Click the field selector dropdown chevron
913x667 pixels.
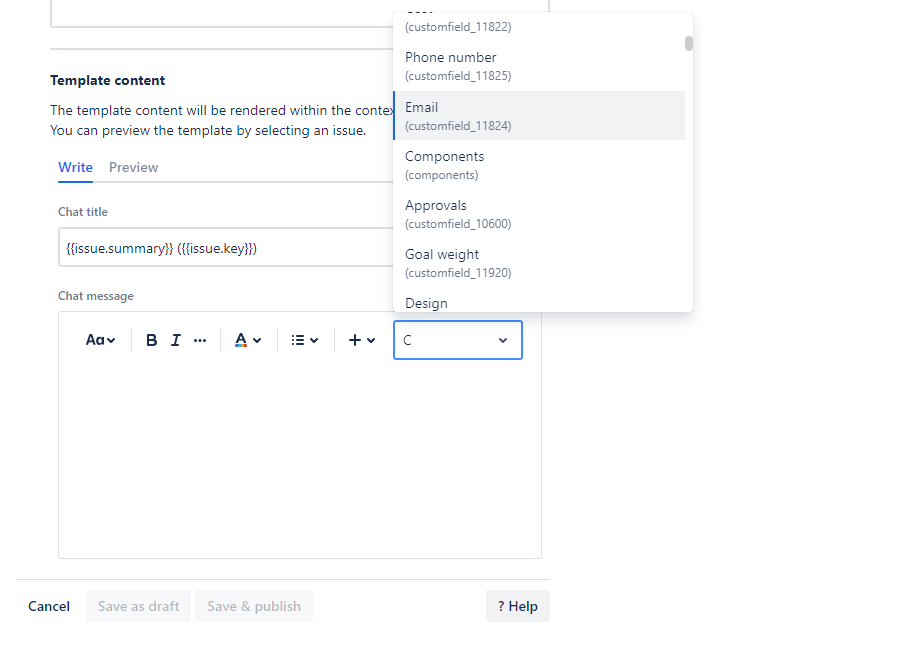coord(503,340)
